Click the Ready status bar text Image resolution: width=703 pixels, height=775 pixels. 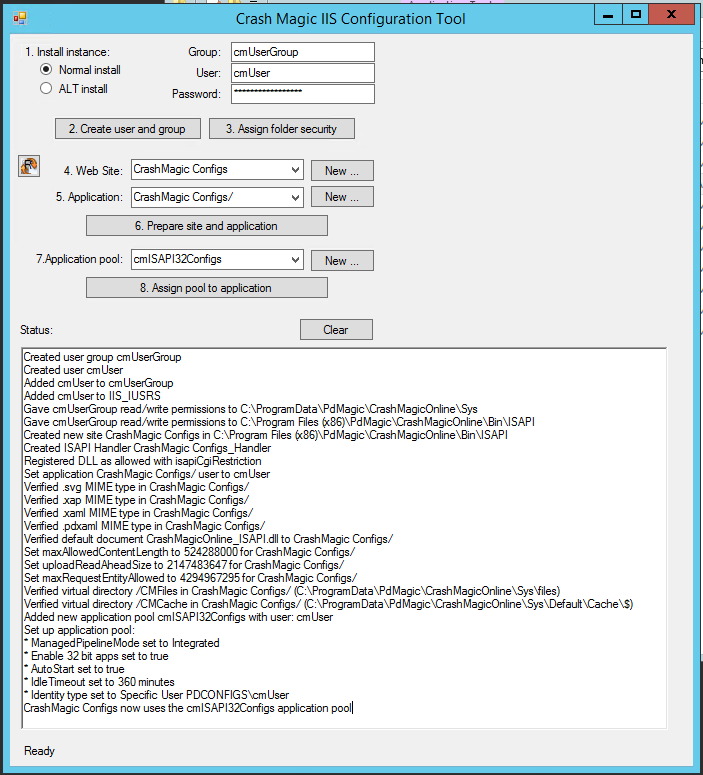40,751
